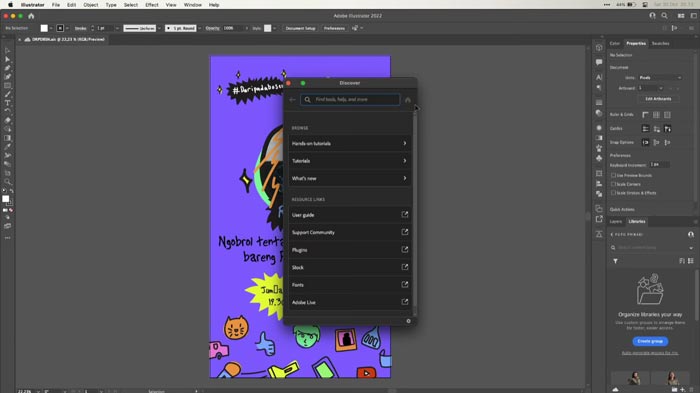Click the Libraries filter funnel icon
This screenshot has height=393, width=700.
click(x=615, y=261)
